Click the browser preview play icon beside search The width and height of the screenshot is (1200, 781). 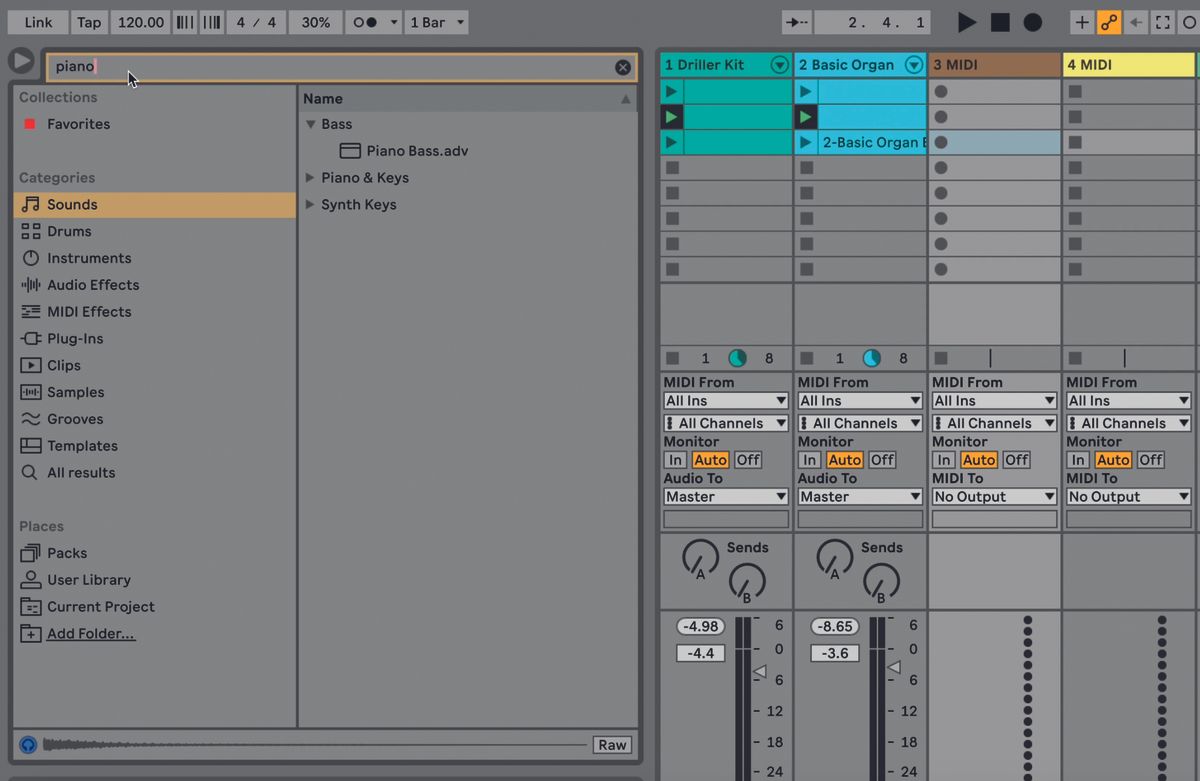(x=21, y=60)
